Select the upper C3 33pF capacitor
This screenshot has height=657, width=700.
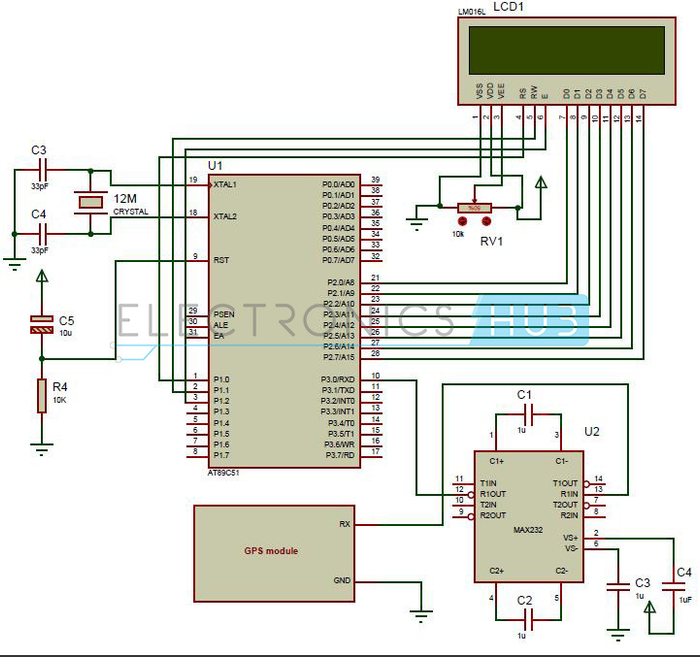[x=43, y=170]
